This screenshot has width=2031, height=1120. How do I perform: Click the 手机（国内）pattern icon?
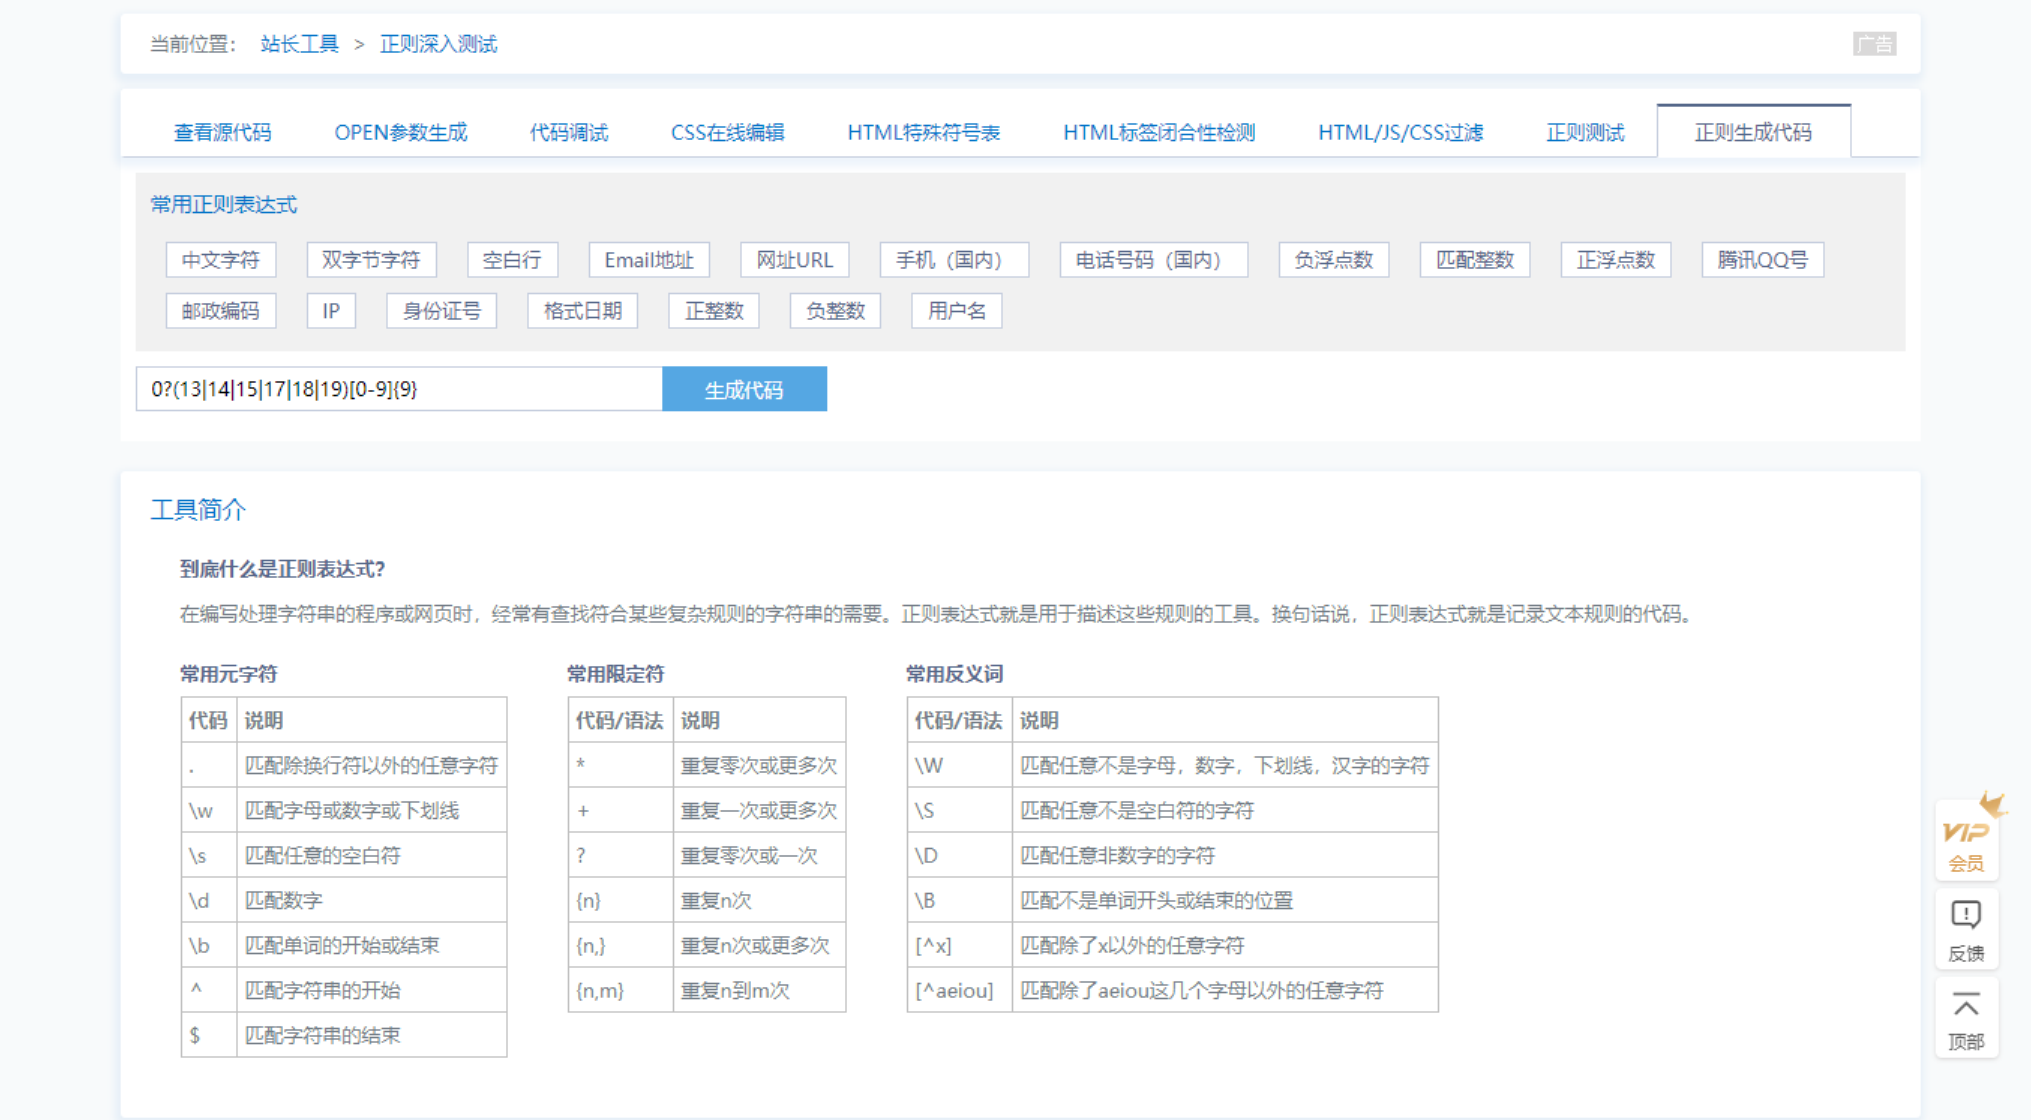[951, 261]
